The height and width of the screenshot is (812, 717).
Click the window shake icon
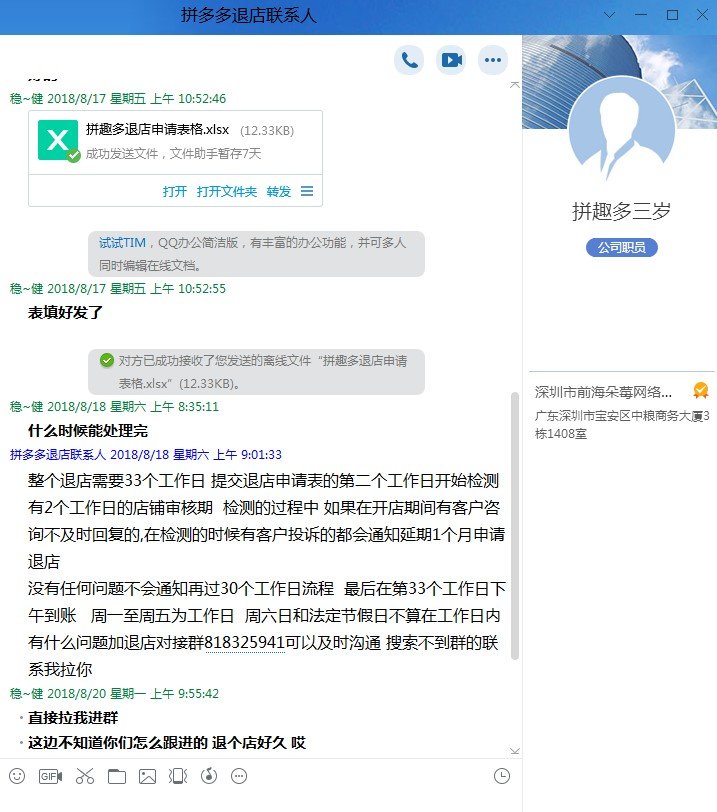pos(178,776)
